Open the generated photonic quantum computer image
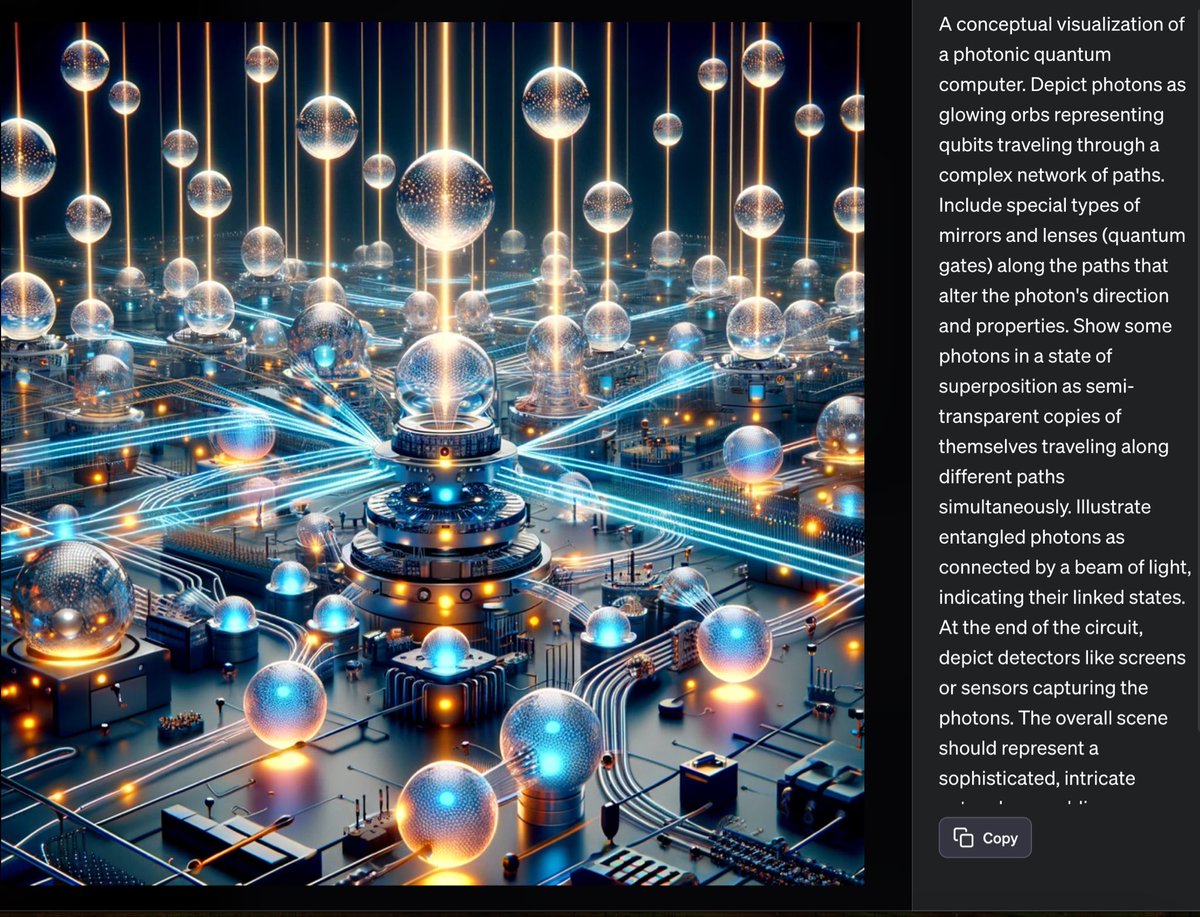Screen dimensions: 1200x917 coord(432,453)
